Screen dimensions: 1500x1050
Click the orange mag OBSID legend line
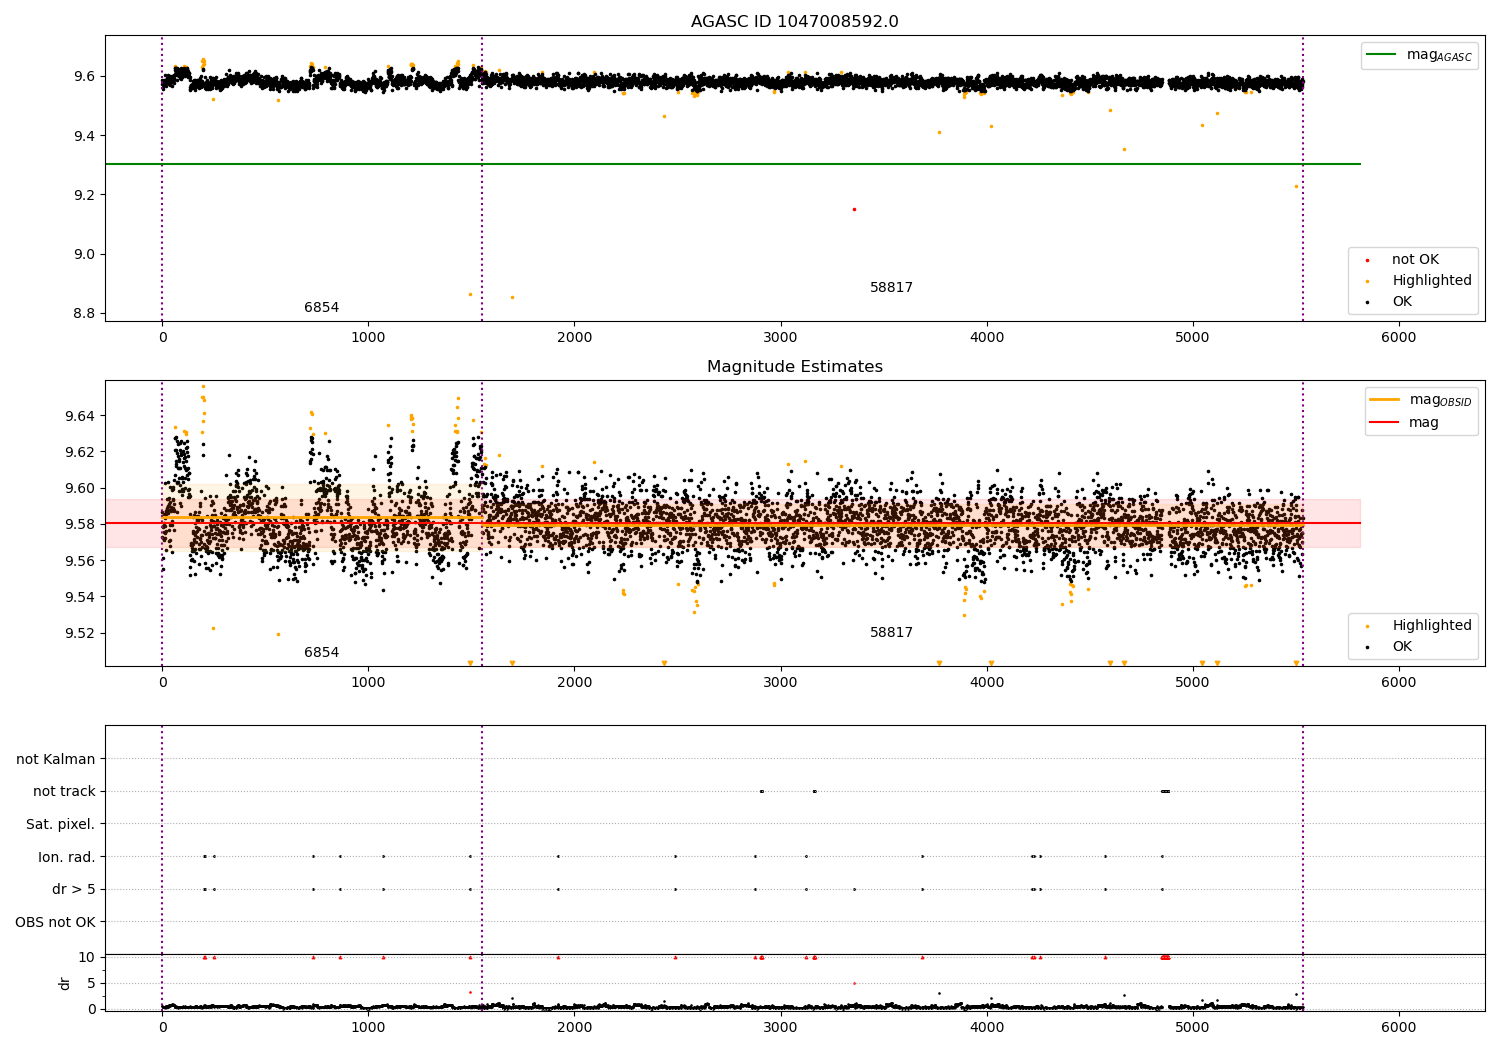pos(1384,400)
